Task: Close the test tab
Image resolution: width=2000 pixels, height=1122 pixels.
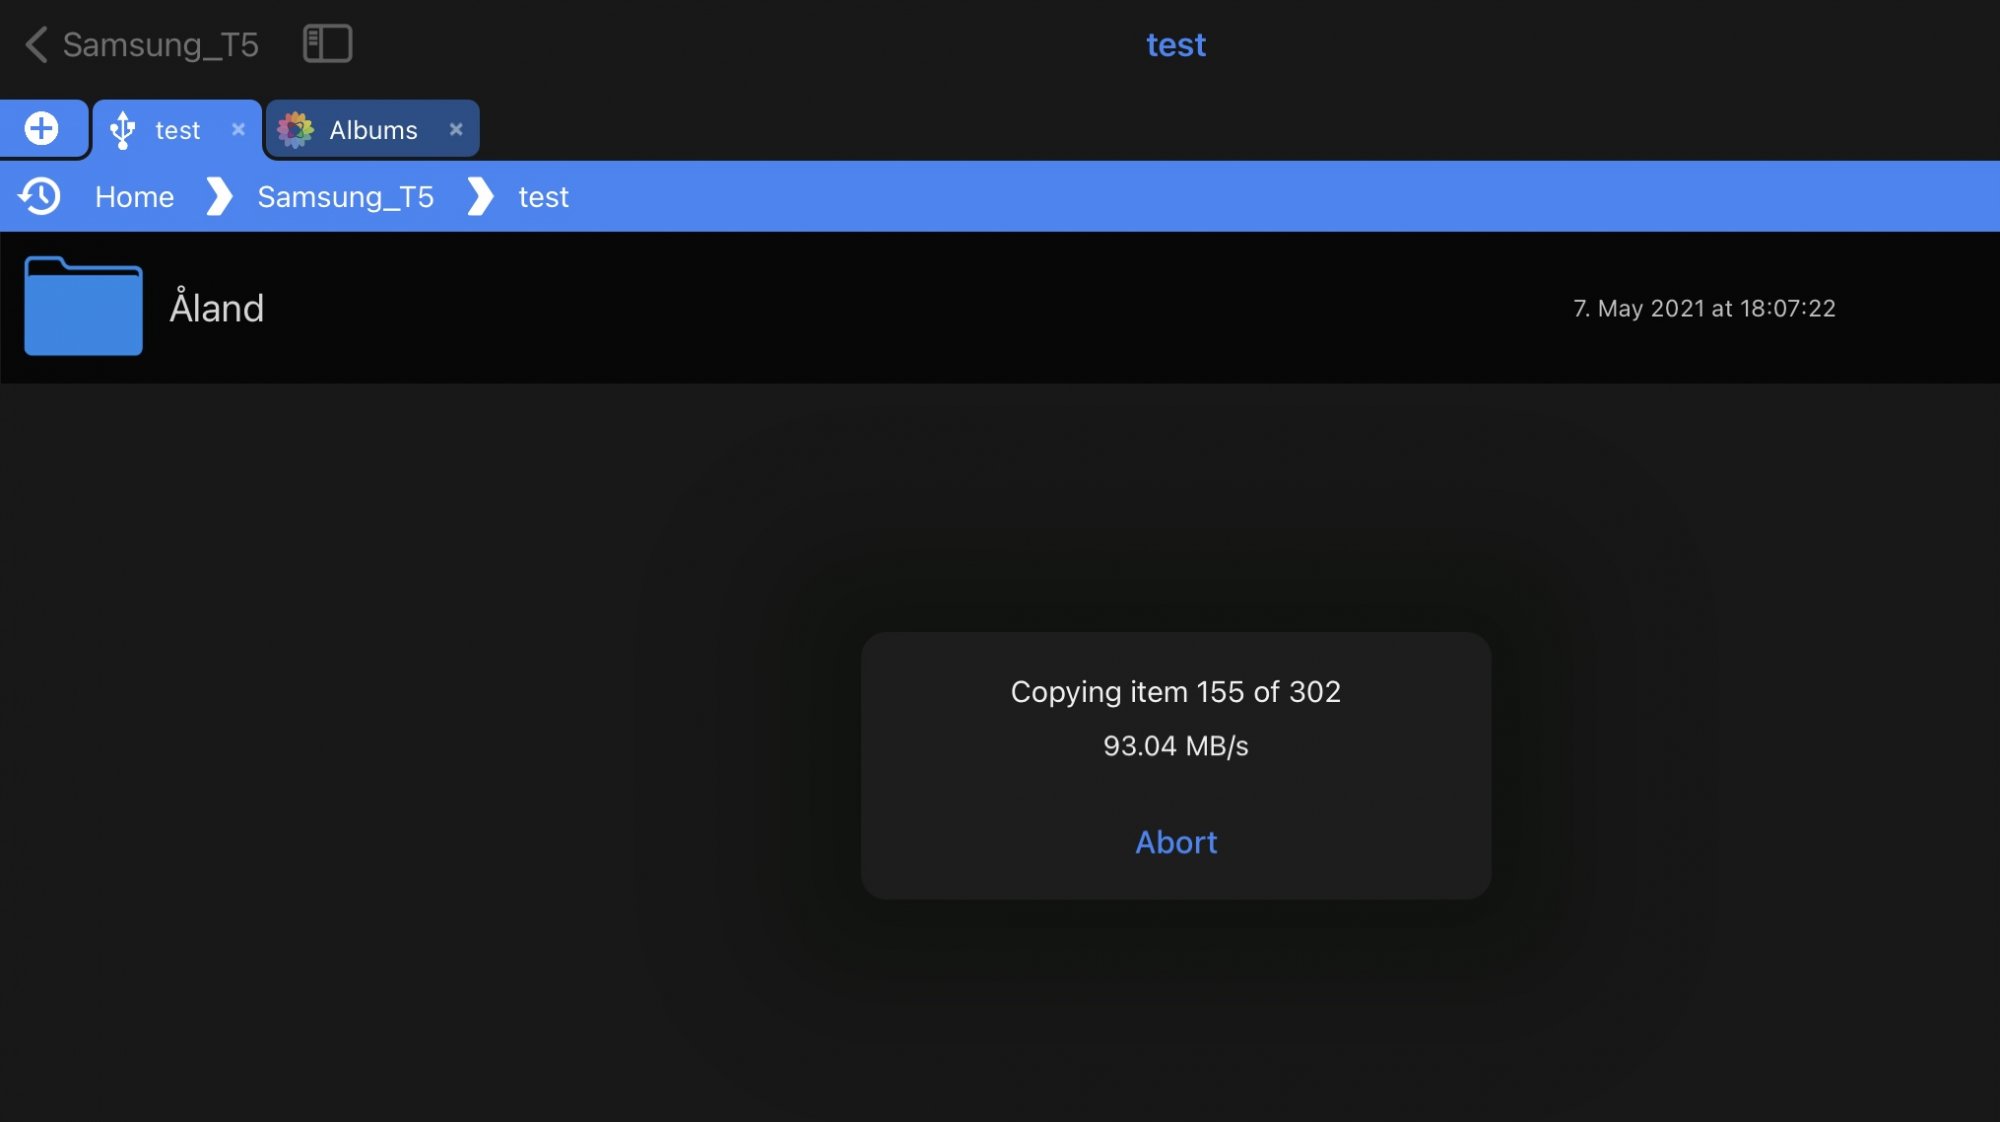Action: tap(238, 129)
